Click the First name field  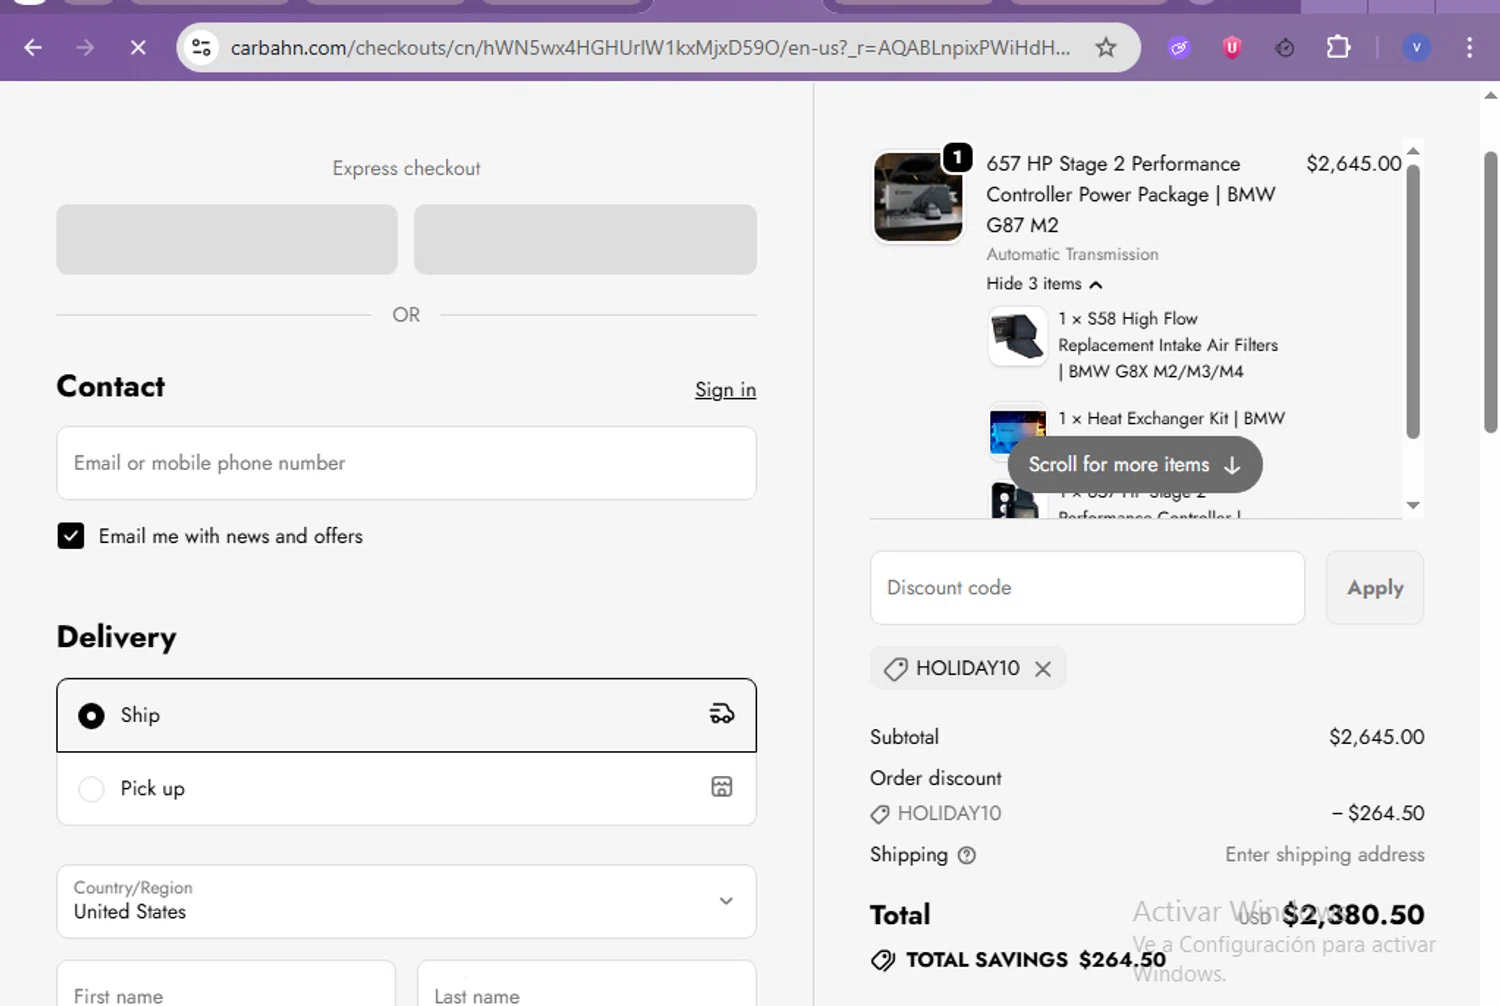point(226,984)
